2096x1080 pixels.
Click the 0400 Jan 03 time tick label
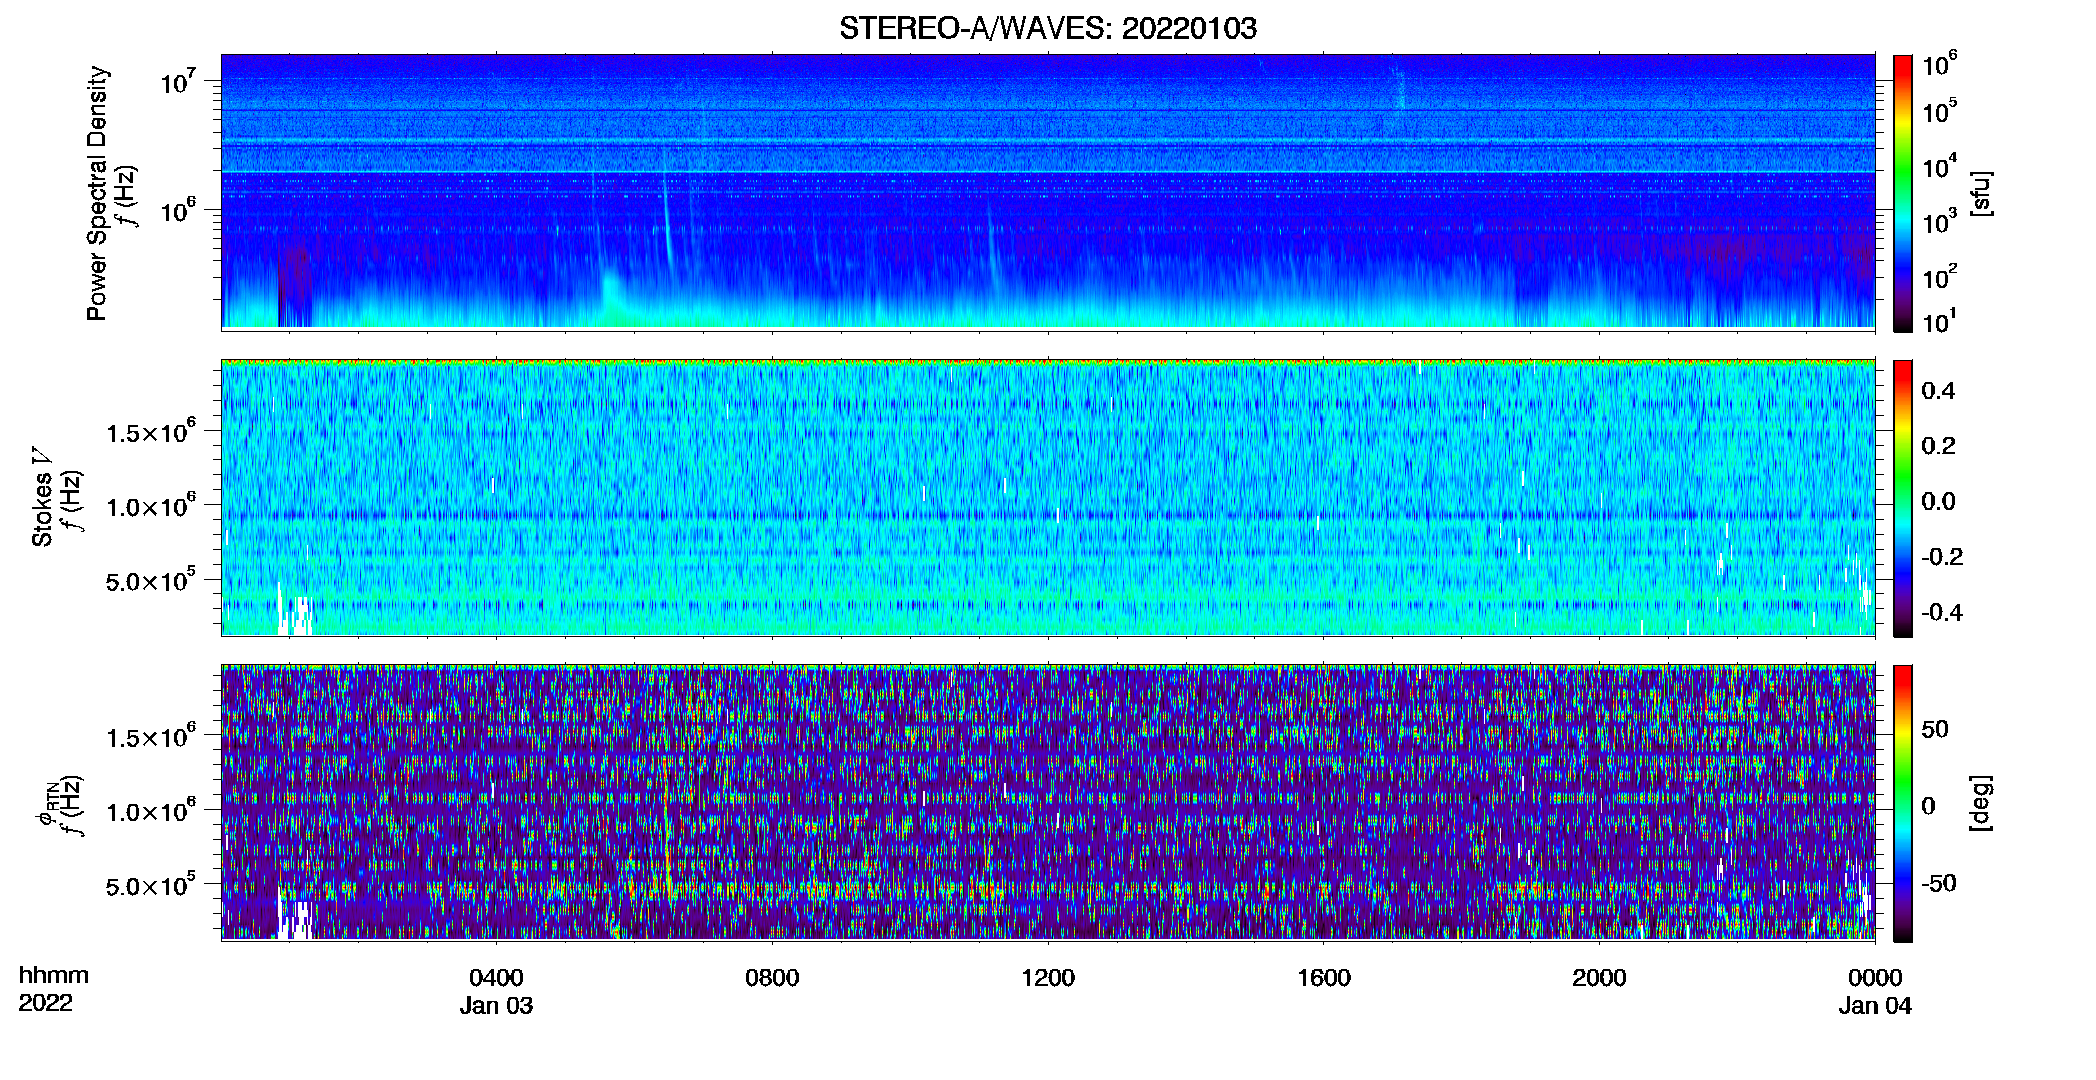coord(496,991)
